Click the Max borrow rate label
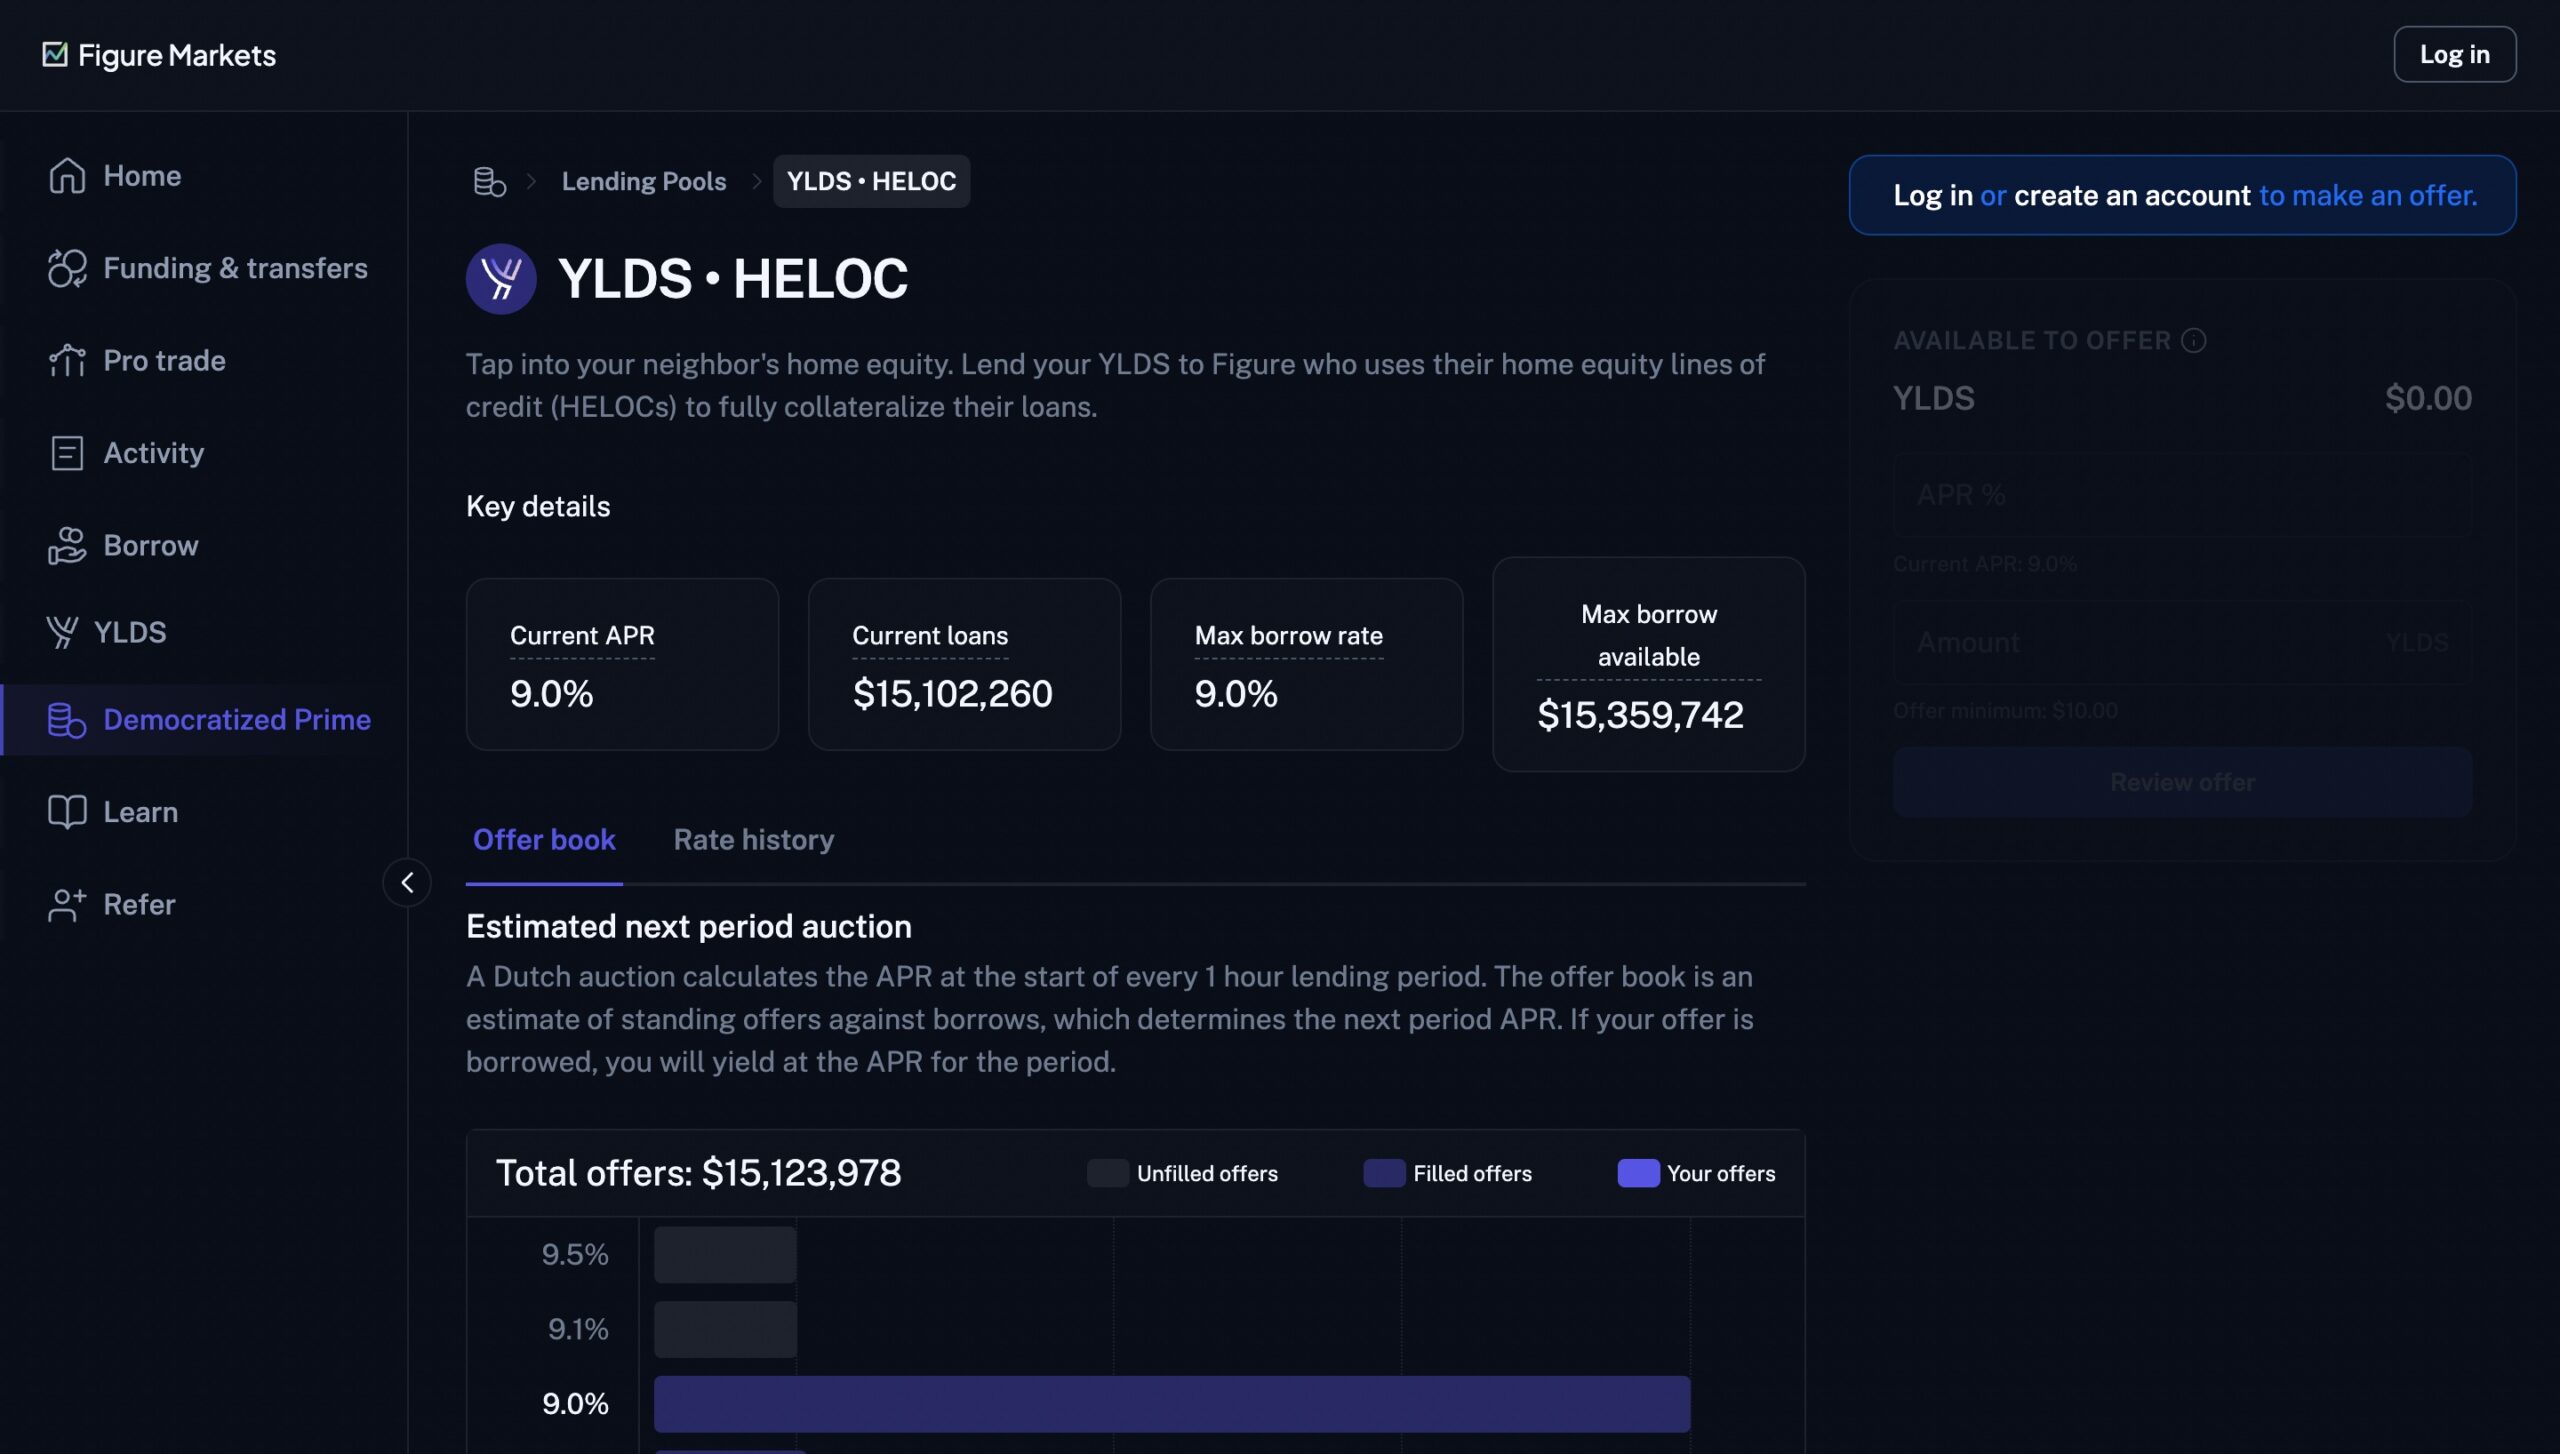Screen dimensions: 2560x1454 (x=1288, y=636)
